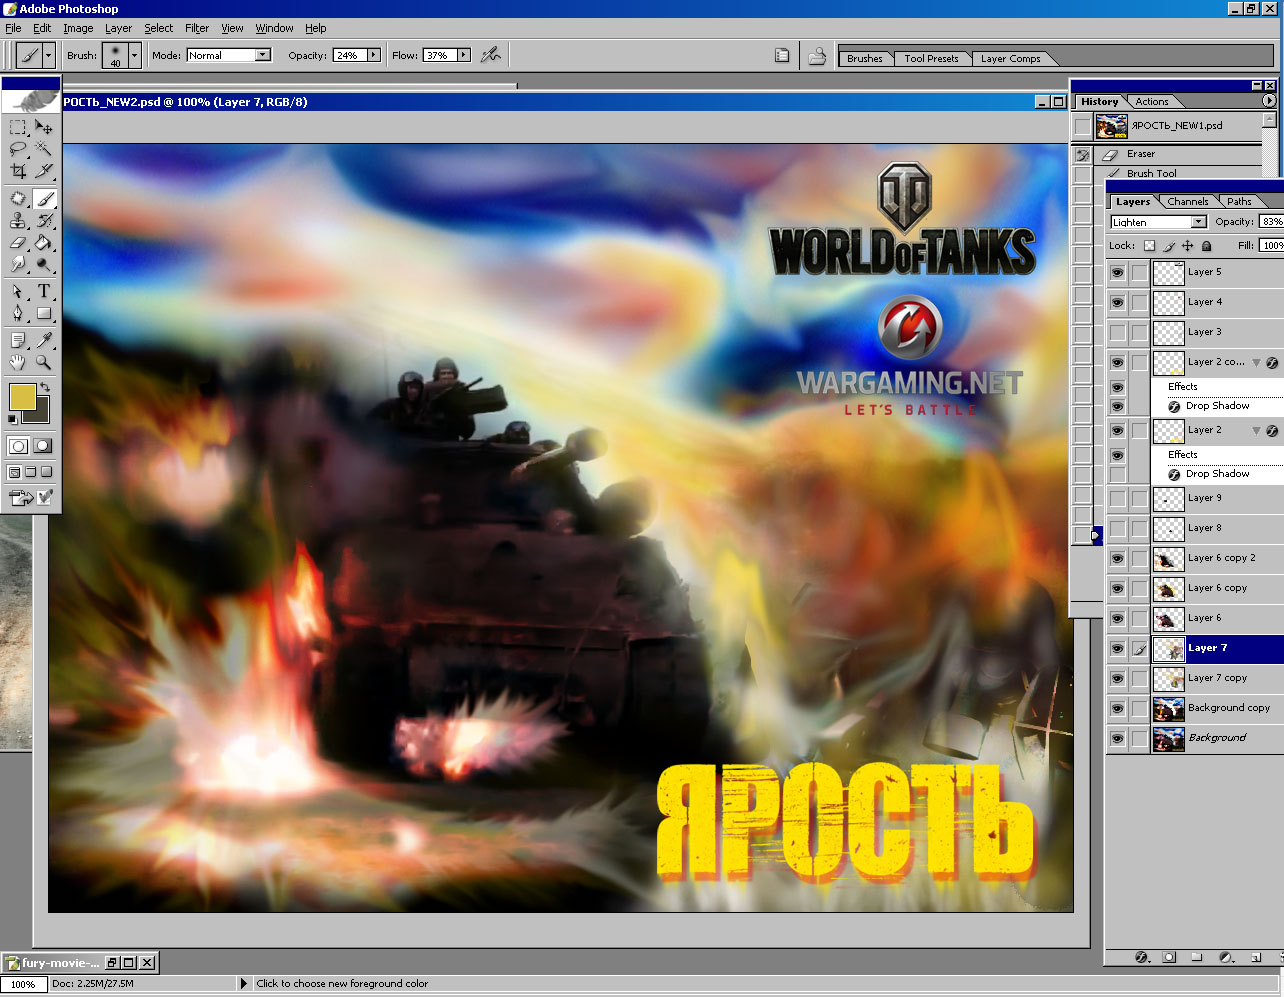1284x997 pixels.
Task: Create a new layer set folder
Action: pos(1196,957)
